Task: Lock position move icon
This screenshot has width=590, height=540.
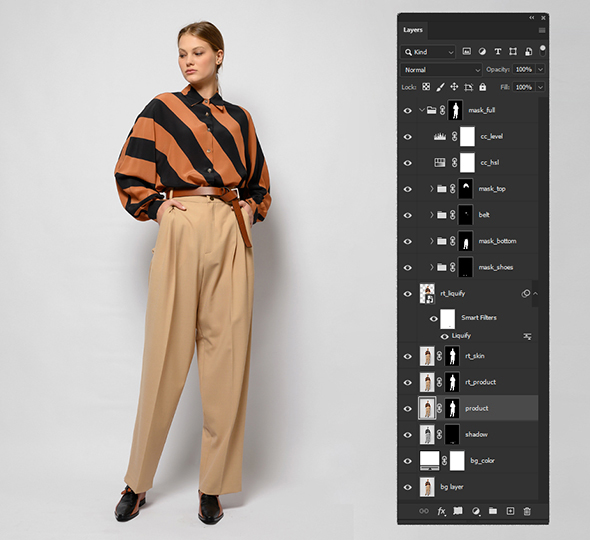Action: coord(454,87)
